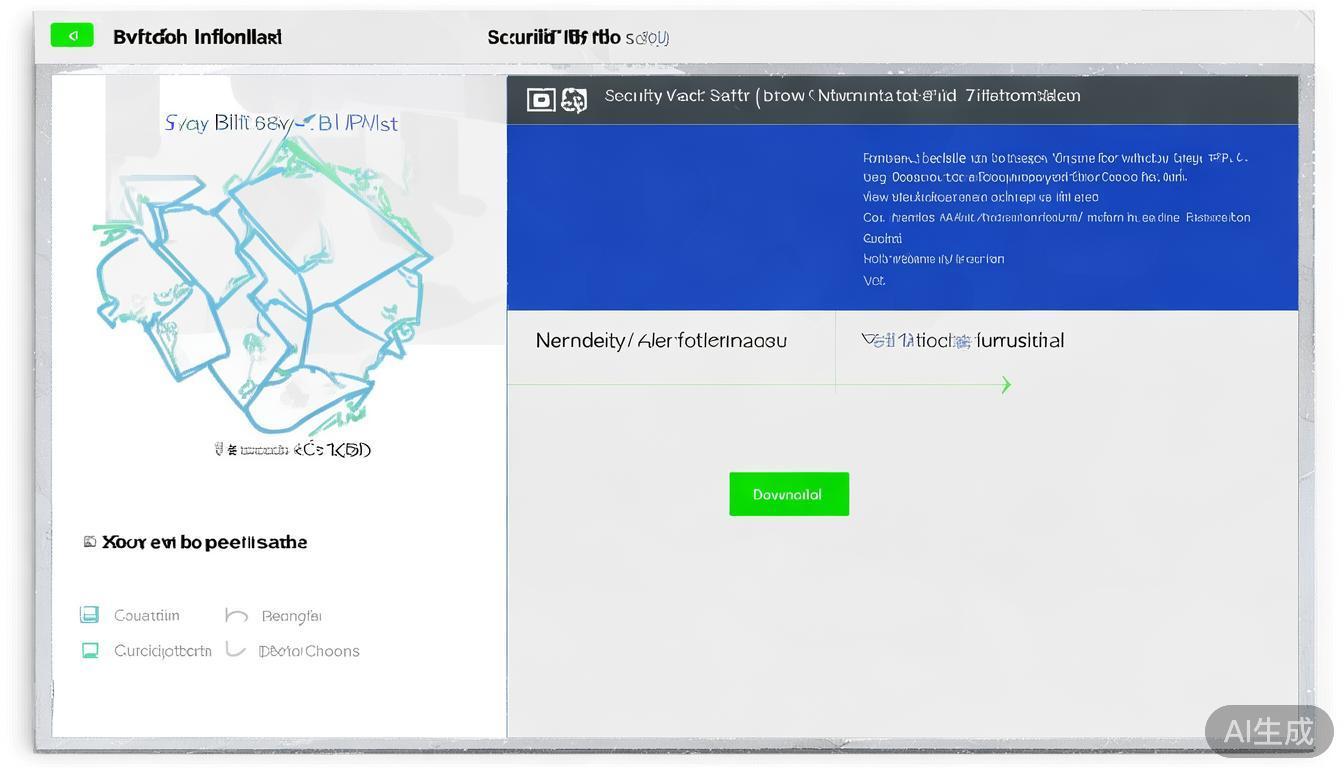The image size is (1344, 768).
Task: Click the Beangfai text label
Action: coord(291,616)
